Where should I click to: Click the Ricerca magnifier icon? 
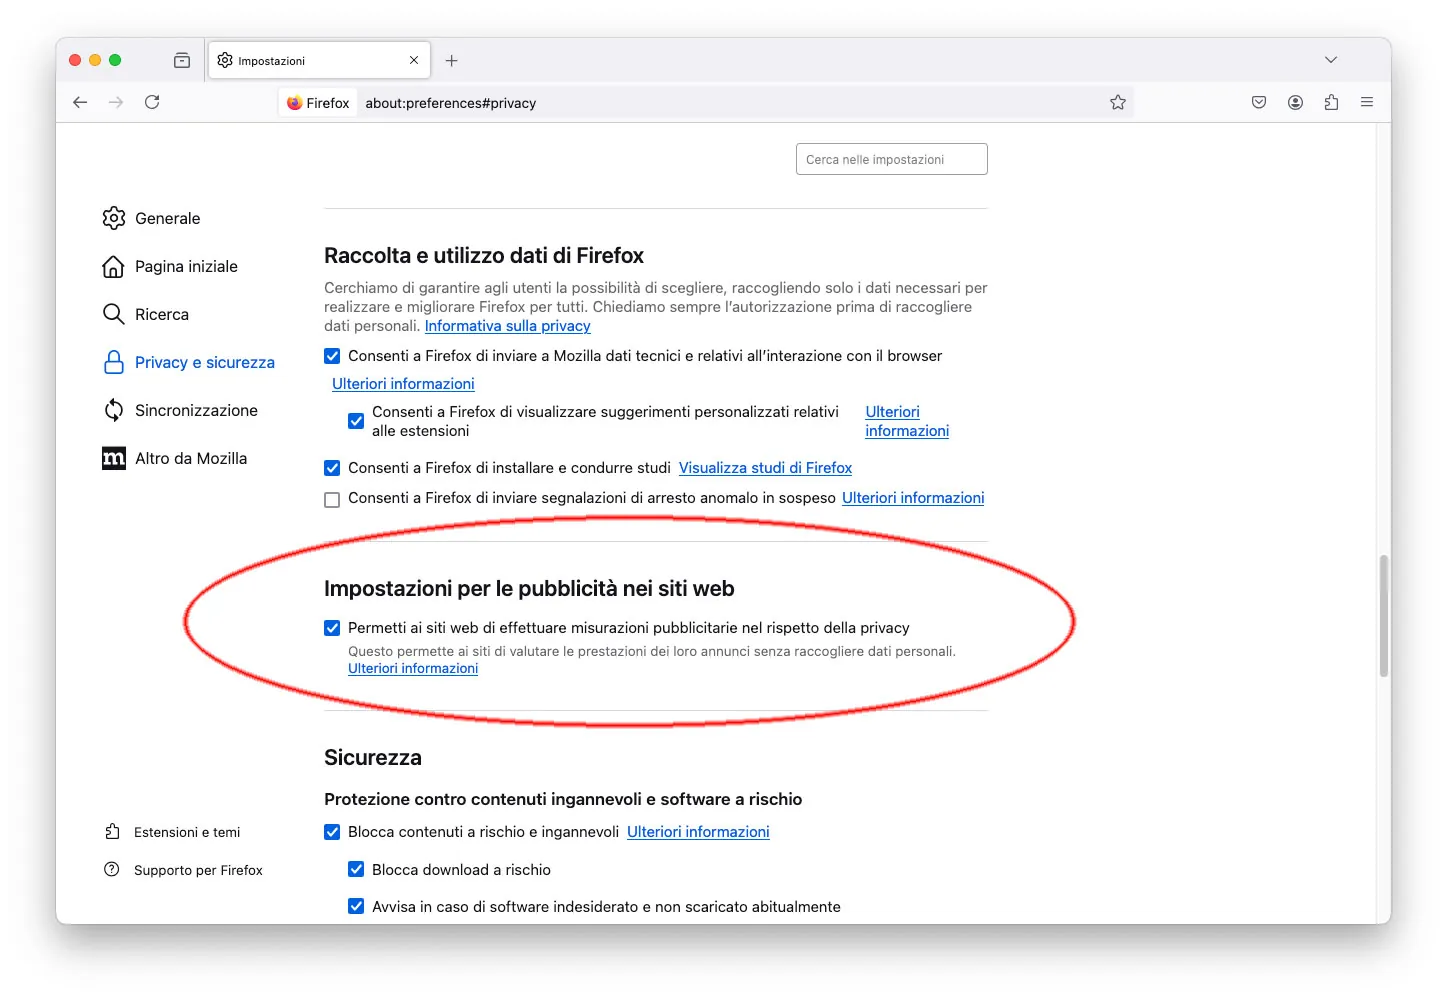(x=114, y=314)
